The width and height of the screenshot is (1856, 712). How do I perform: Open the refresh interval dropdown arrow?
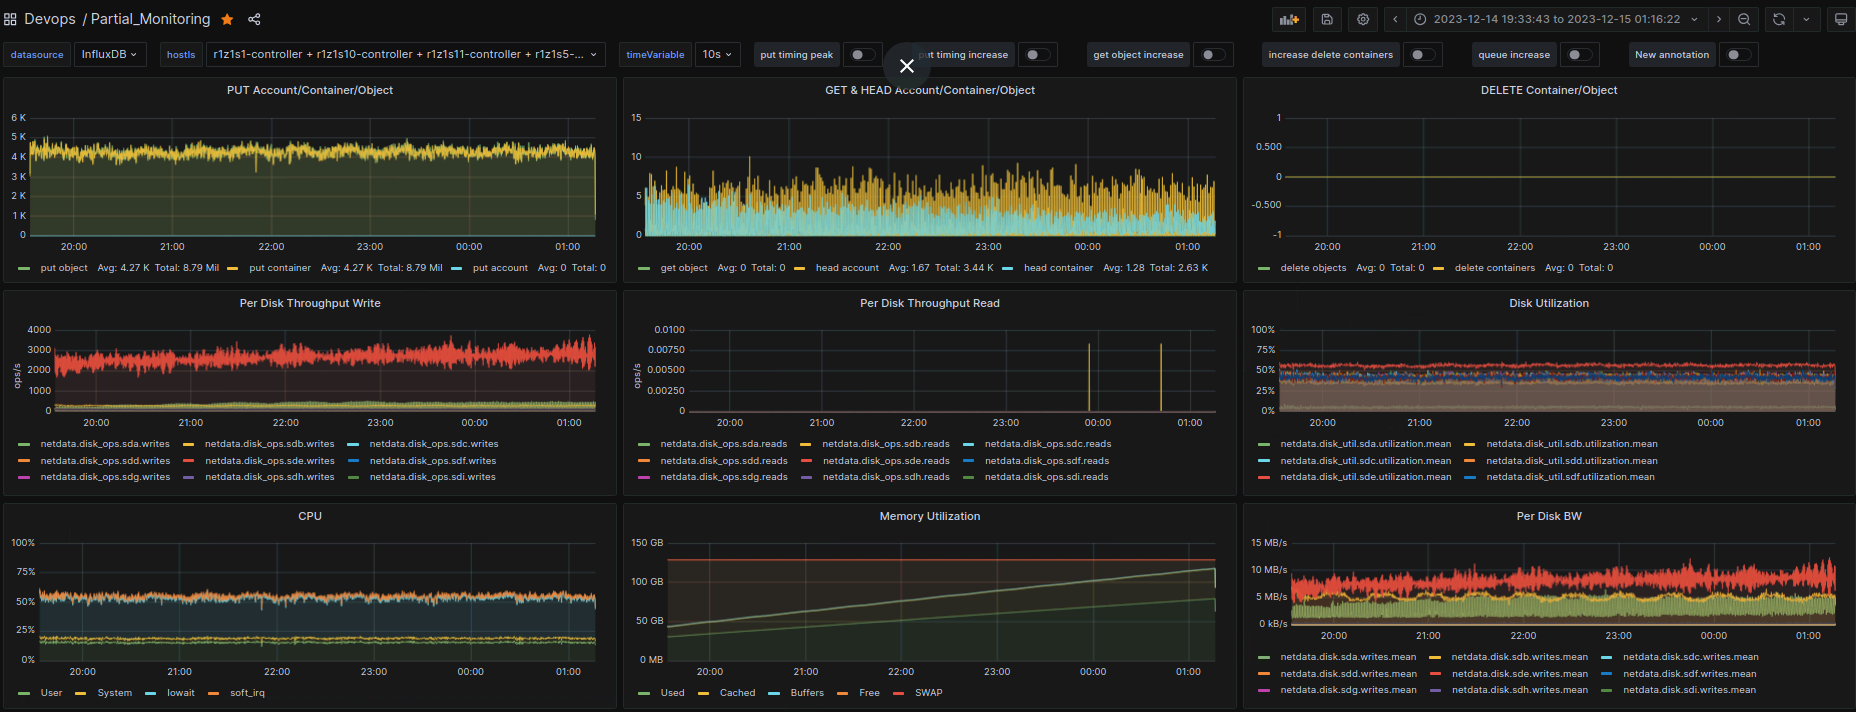[x=1806, y=19]
